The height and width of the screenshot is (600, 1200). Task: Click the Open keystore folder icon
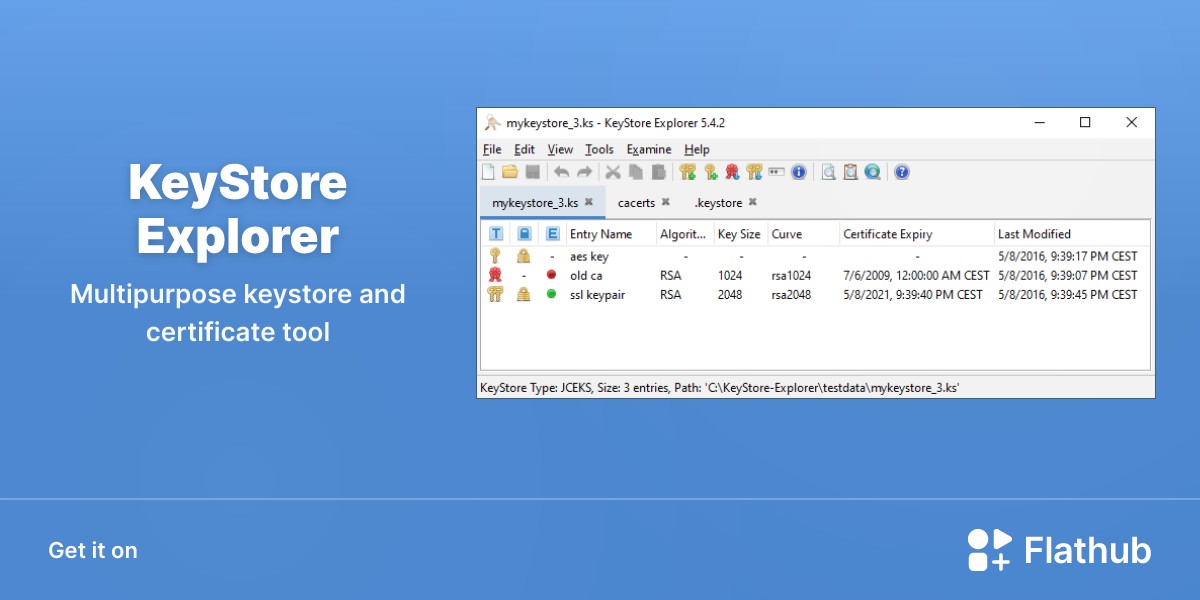point(510,172)
